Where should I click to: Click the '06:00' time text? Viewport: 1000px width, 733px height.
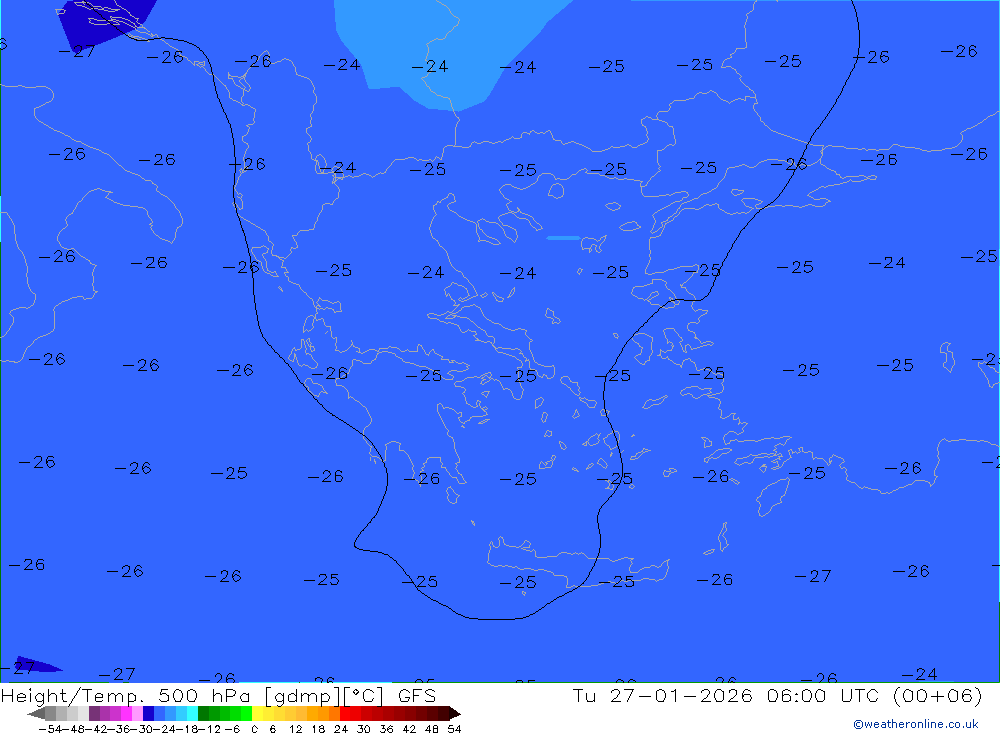pyautogui.click(x=797, y=695)
